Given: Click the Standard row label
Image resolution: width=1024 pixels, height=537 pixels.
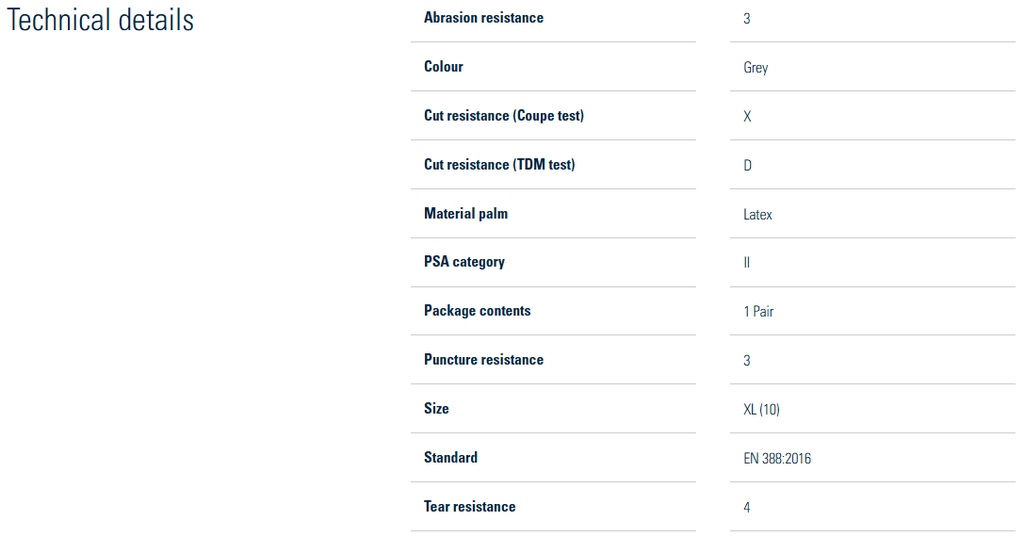Looking at the screenshot, I should (451, 457).
